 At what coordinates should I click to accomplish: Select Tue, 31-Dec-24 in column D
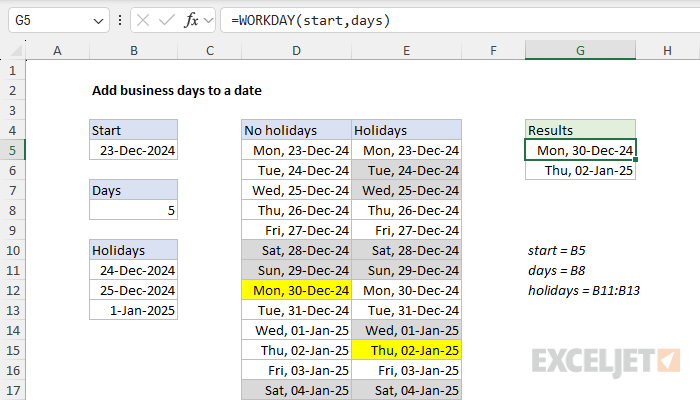coord(296,310)
